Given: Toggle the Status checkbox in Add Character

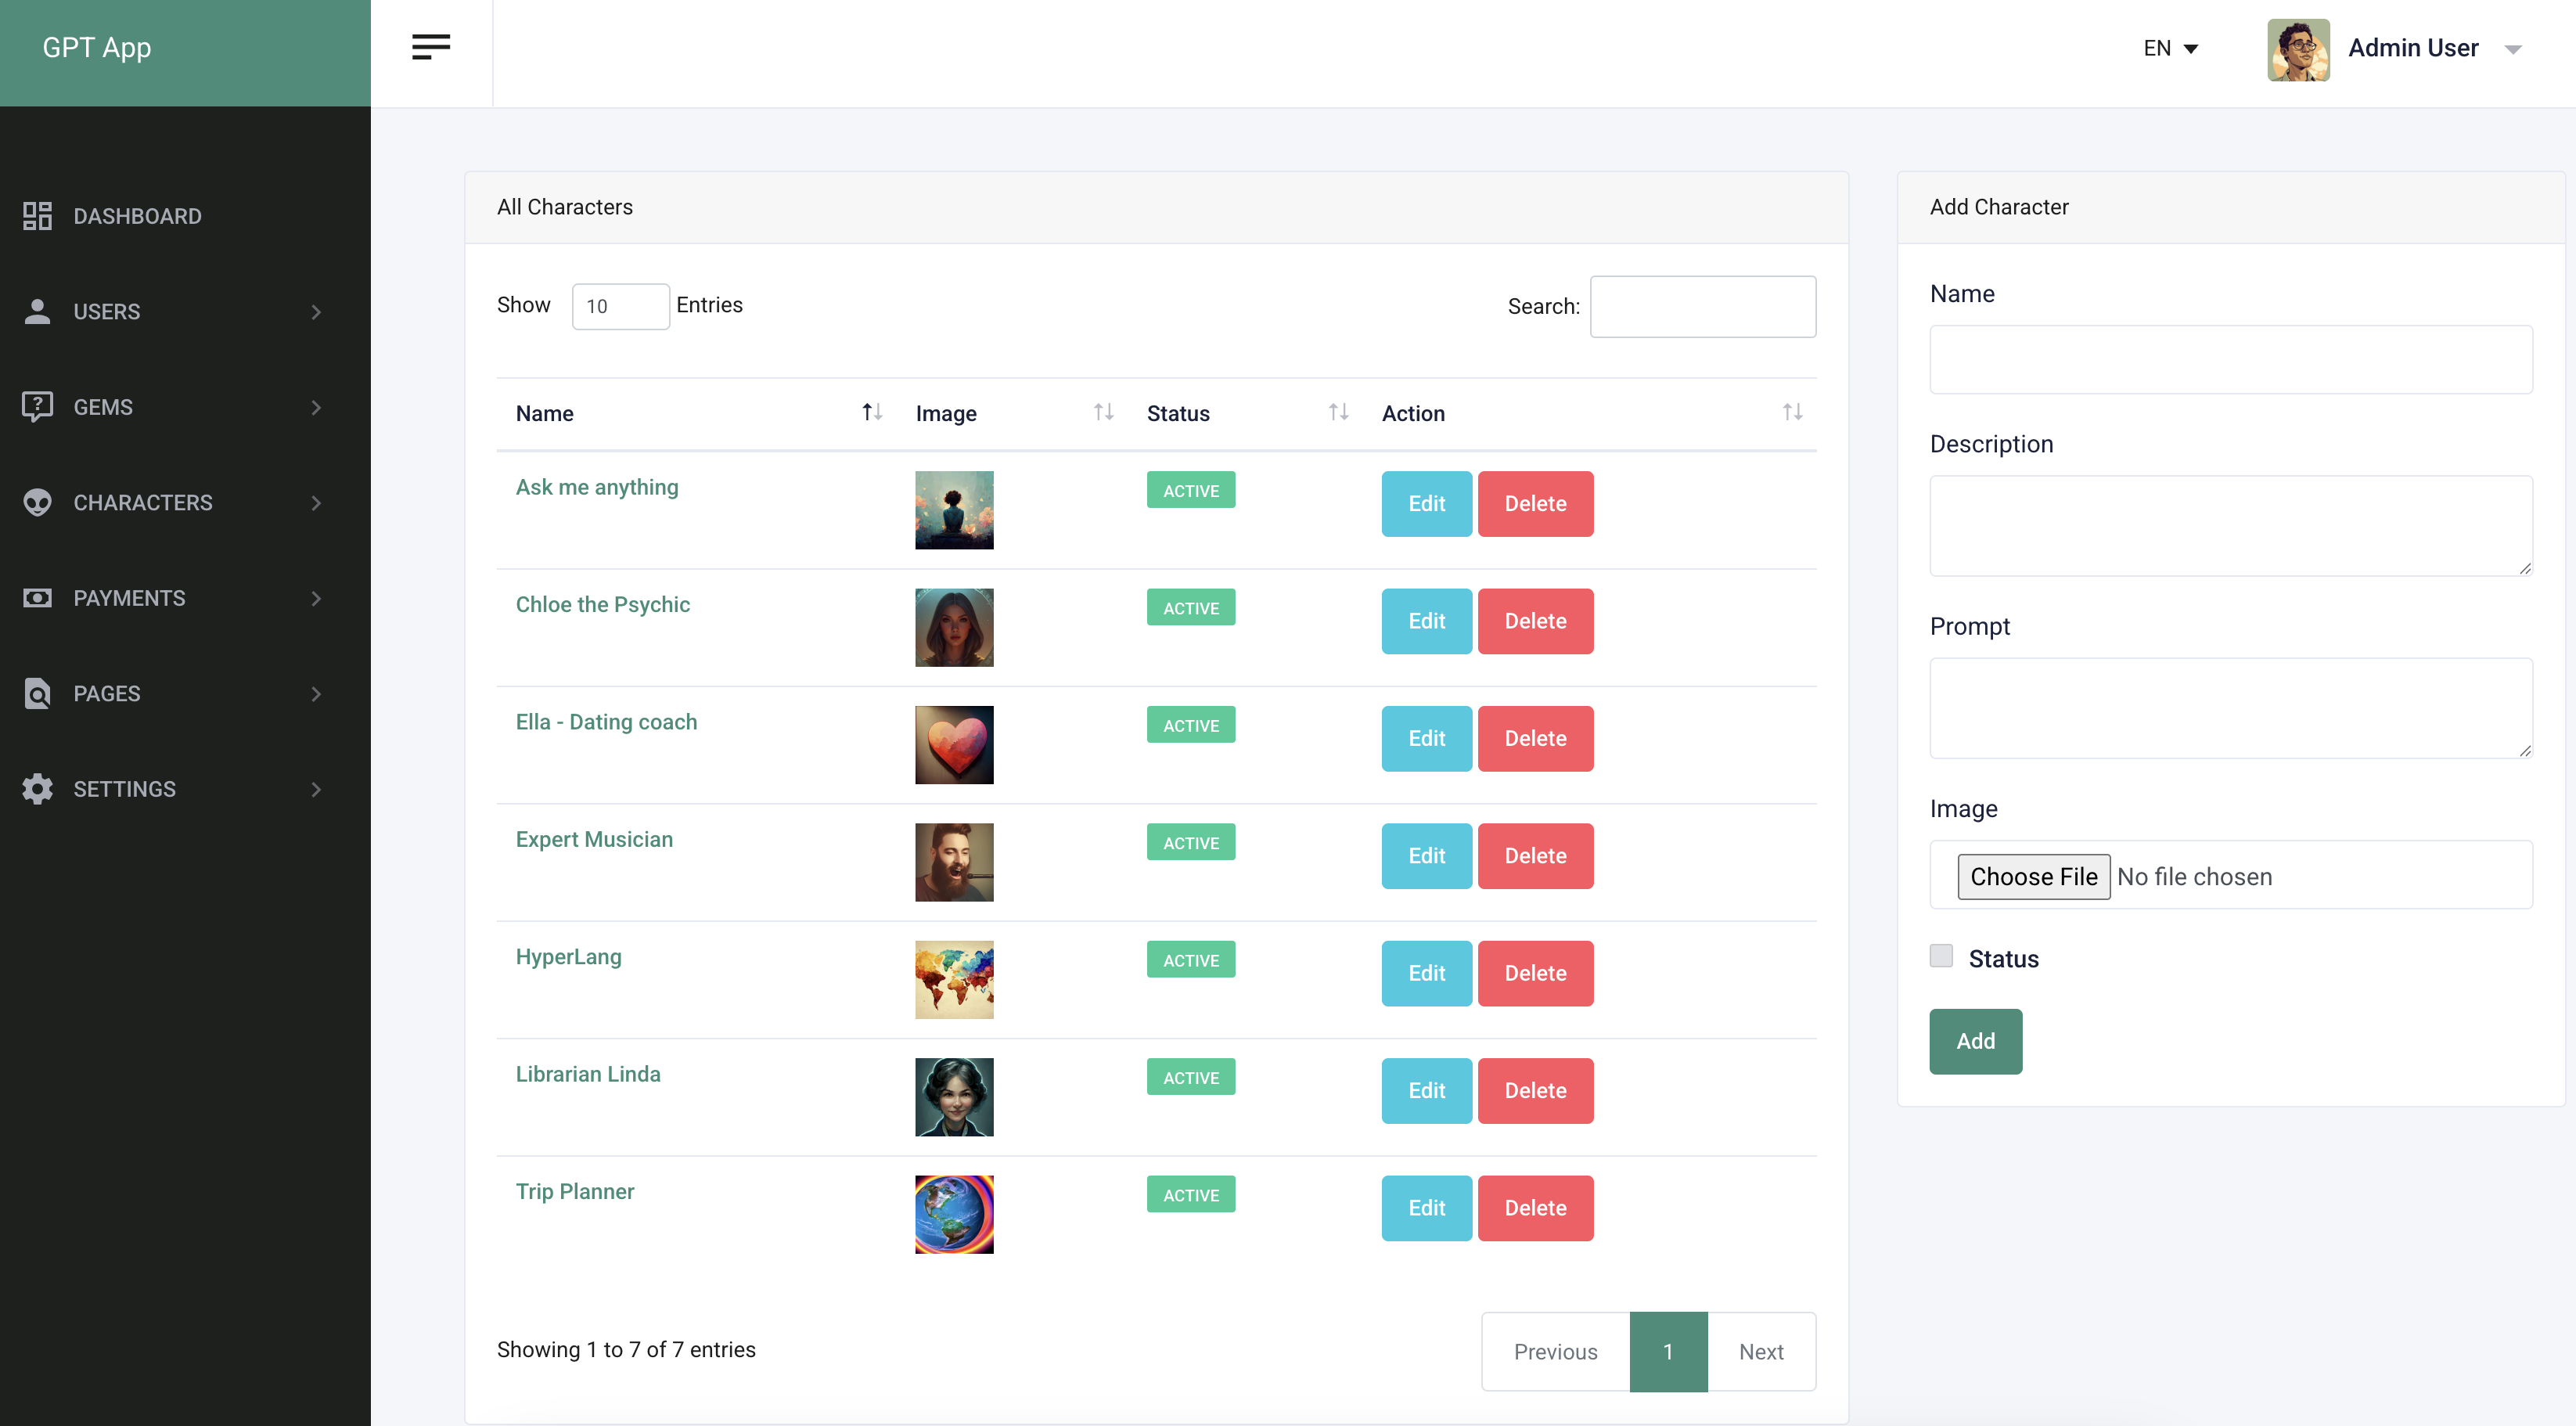Looking at the screenshot, I should pos(1941,956).
